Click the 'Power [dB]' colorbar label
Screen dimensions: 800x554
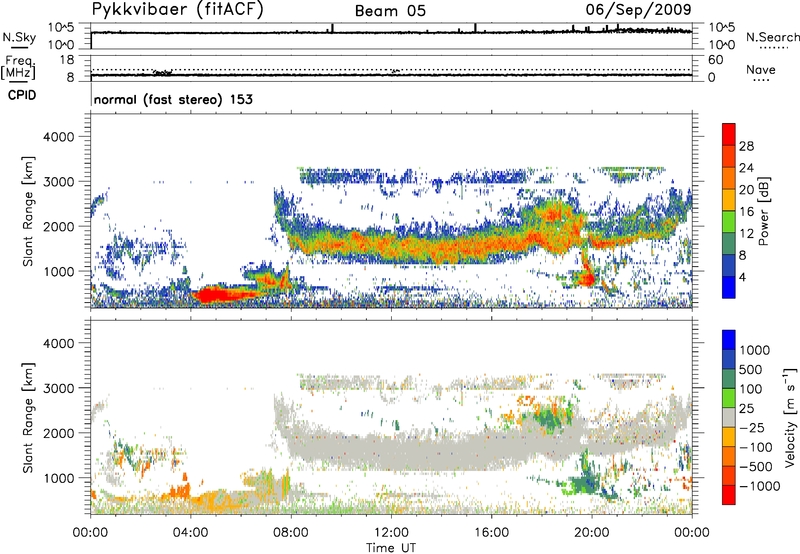[x=764, y=211]
